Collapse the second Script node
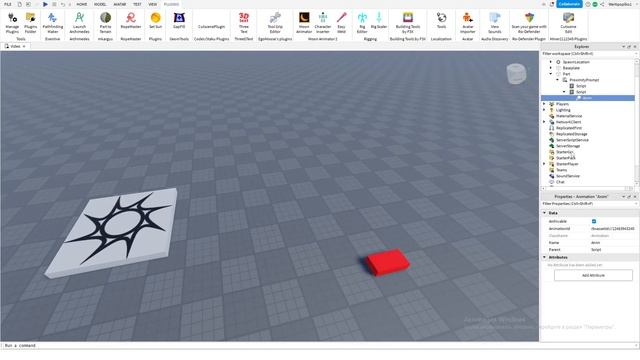The width and height of the screenshot is (640, 360). 564,92
